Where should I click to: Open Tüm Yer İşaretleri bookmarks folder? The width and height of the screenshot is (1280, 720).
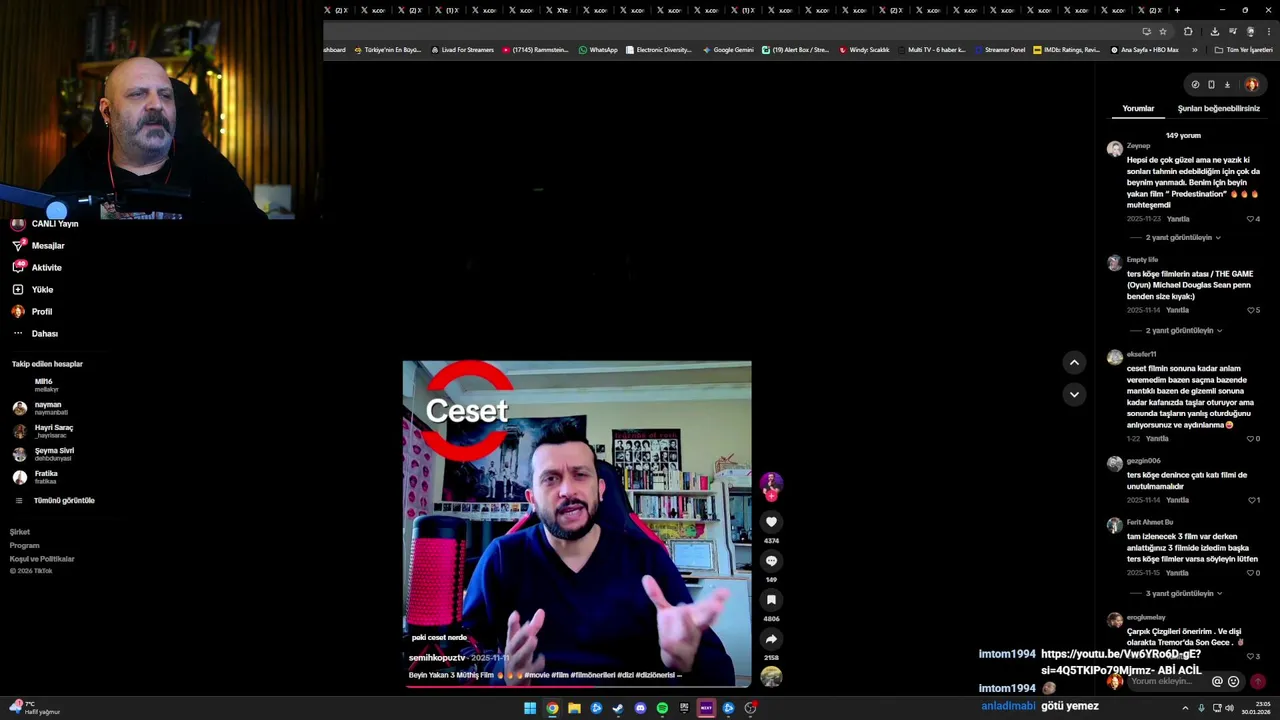click(x=1243, y=50)
